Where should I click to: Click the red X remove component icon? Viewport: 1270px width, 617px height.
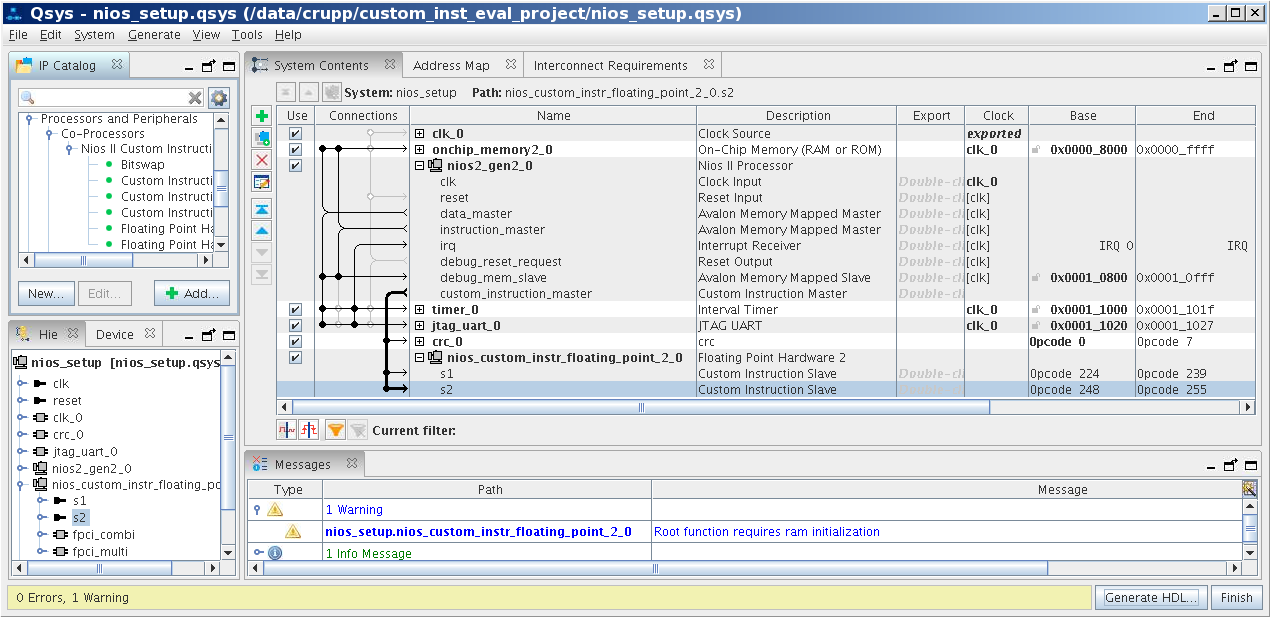tap(262, 160)
